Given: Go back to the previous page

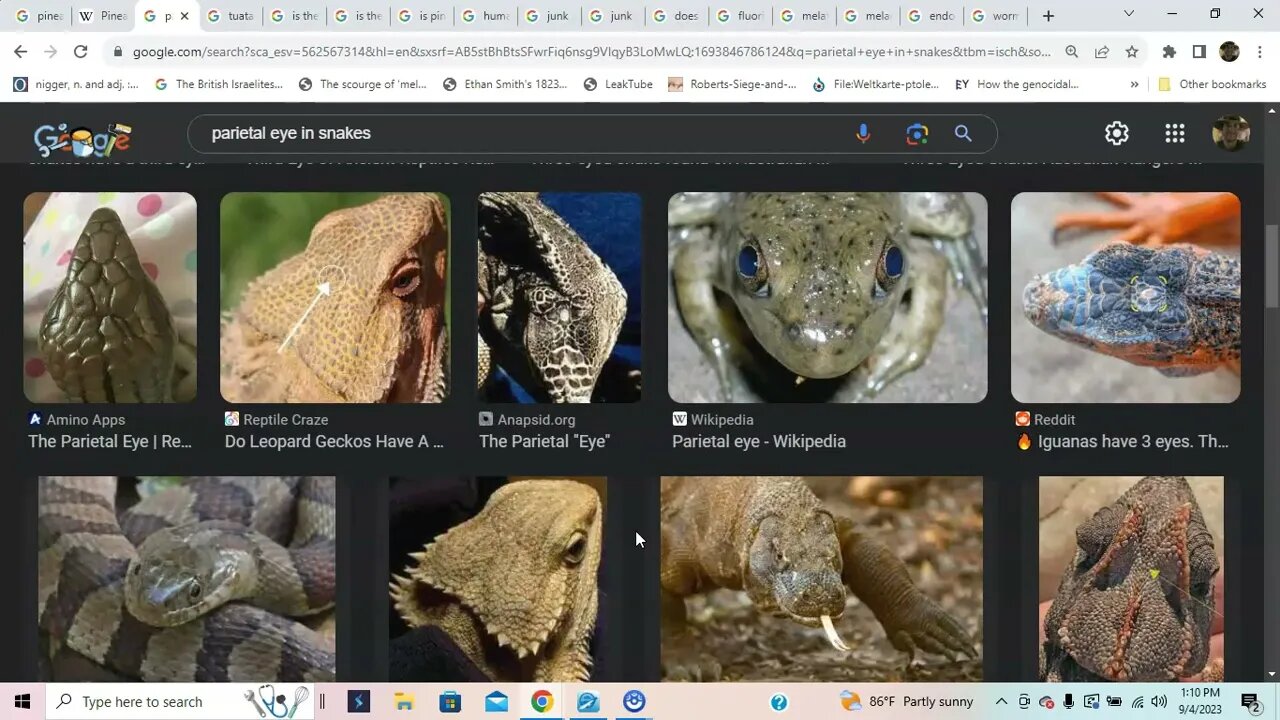Looking at the screenshot, I should click(21, 52).
